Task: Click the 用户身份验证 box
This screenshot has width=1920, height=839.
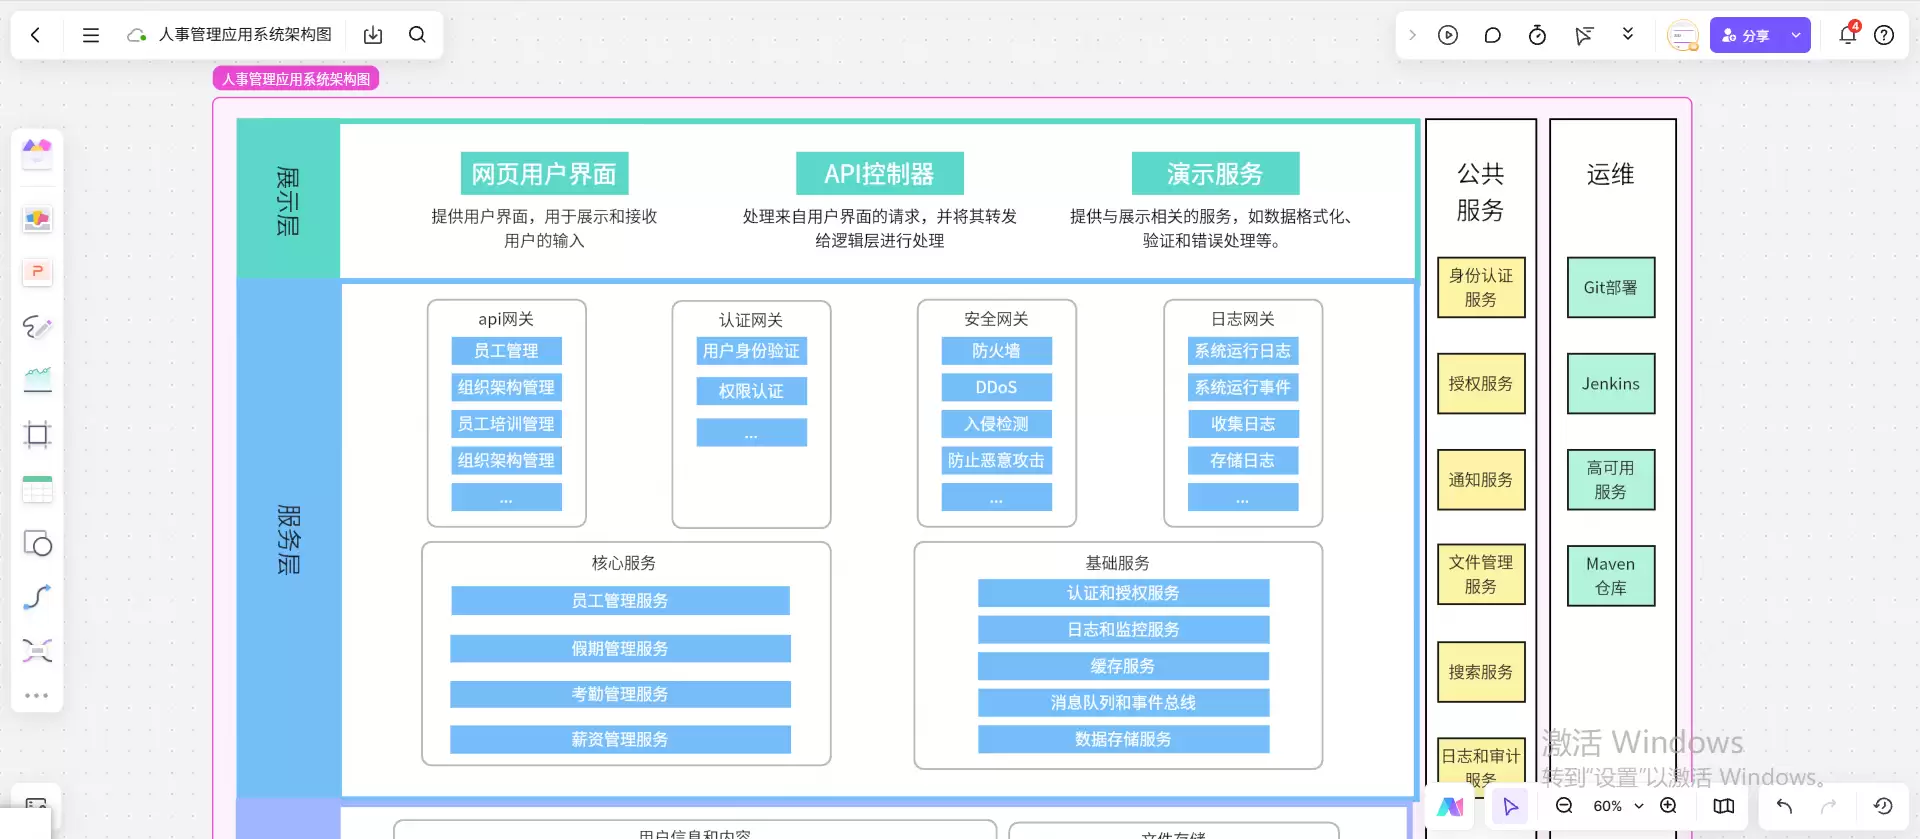Action: pos(751,351)
